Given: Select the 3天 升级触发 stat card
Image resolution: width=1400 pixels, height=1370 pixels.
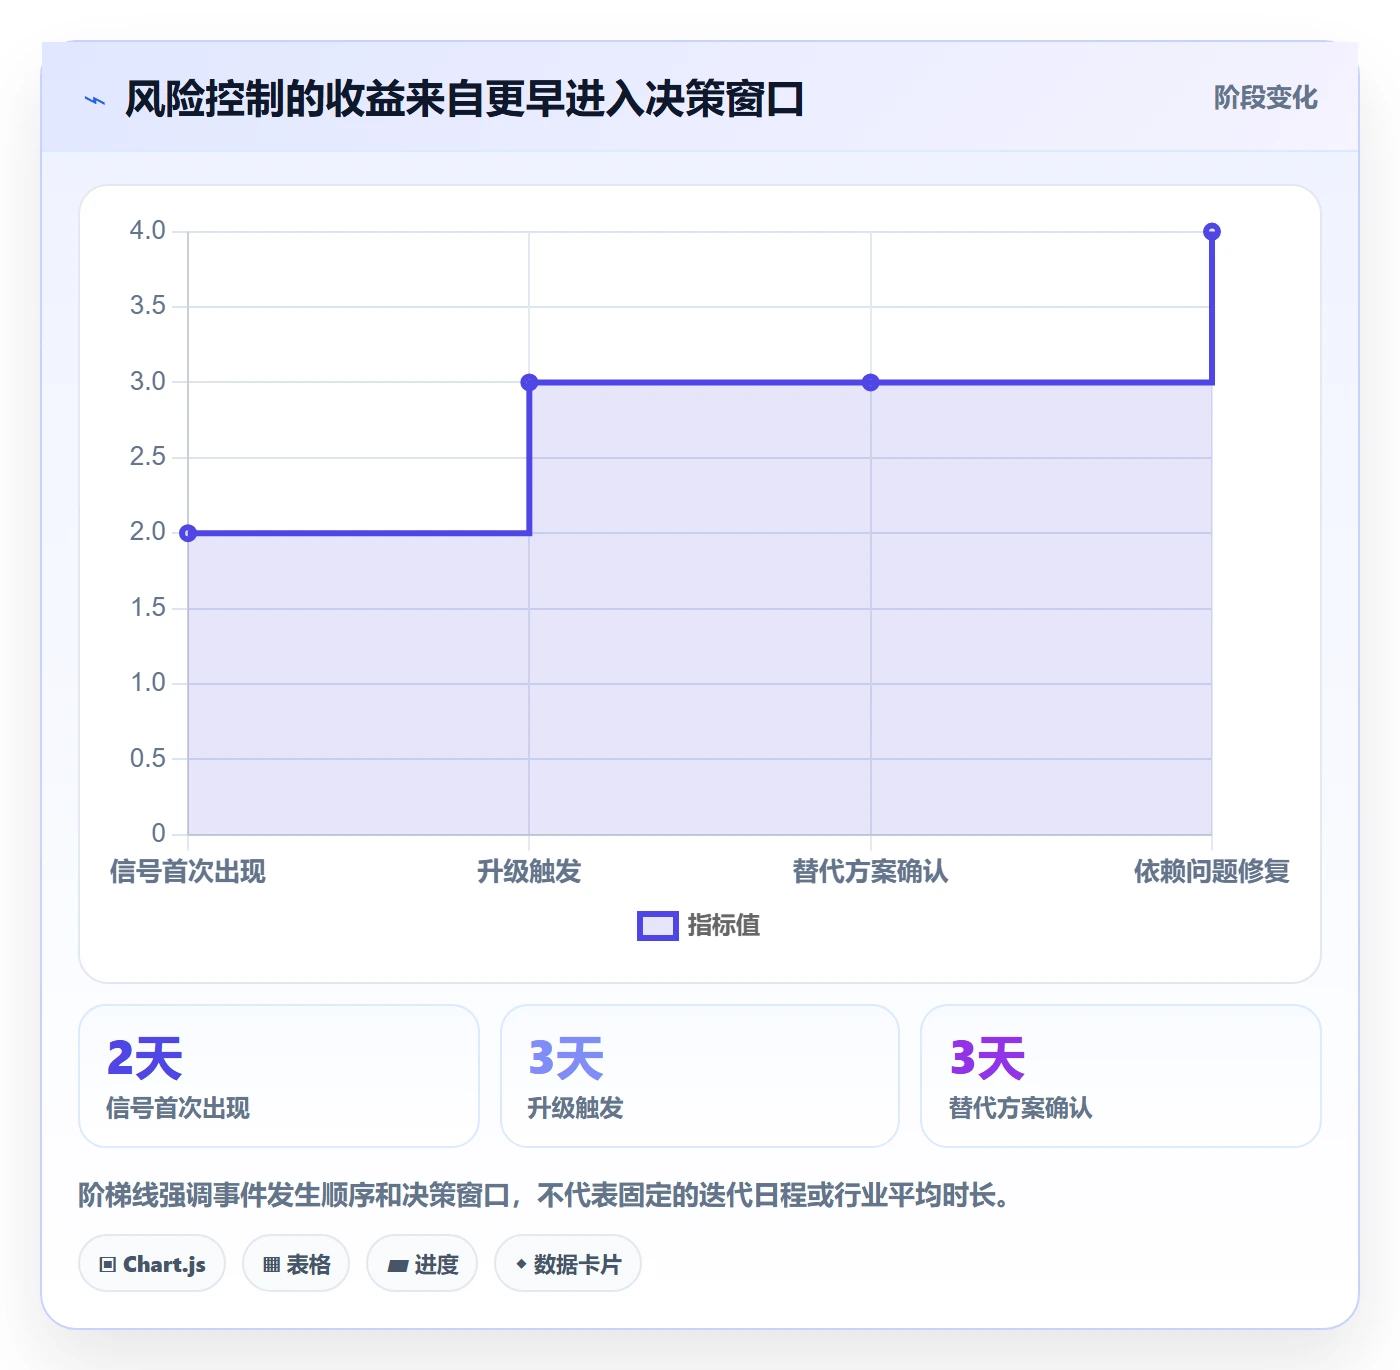Looking at the screenshot, I should point(700,1076).
